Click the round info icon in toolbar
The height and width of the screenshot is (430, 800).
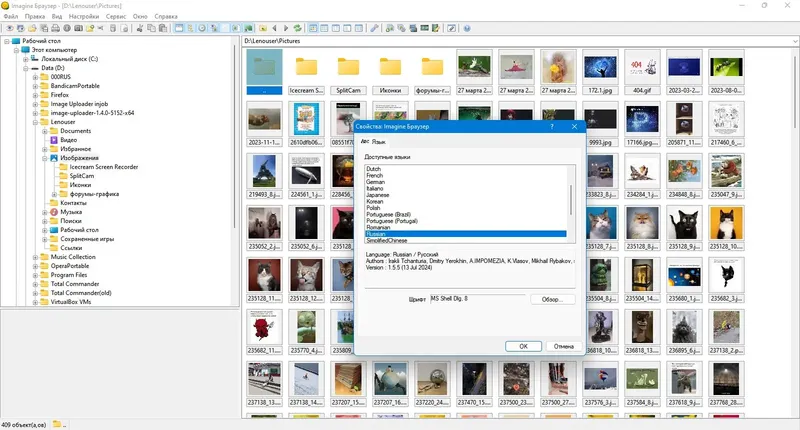coord(67,28)
